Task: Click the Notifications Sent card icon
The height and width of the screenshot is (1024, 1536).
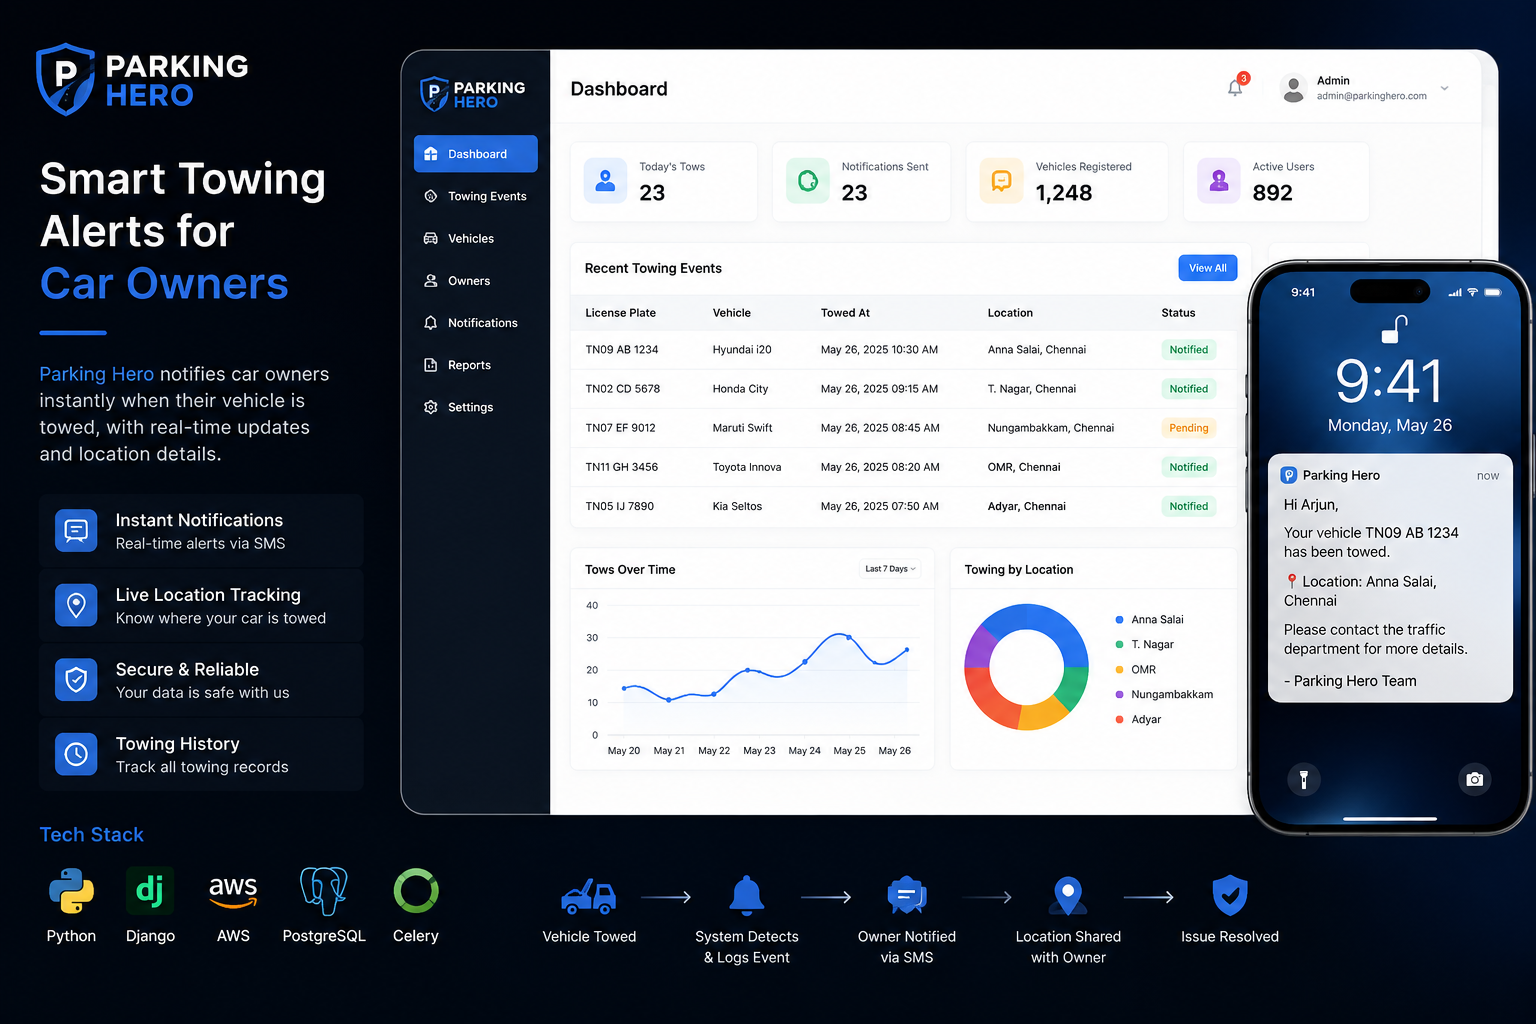Action: click(x=807, y=181)
